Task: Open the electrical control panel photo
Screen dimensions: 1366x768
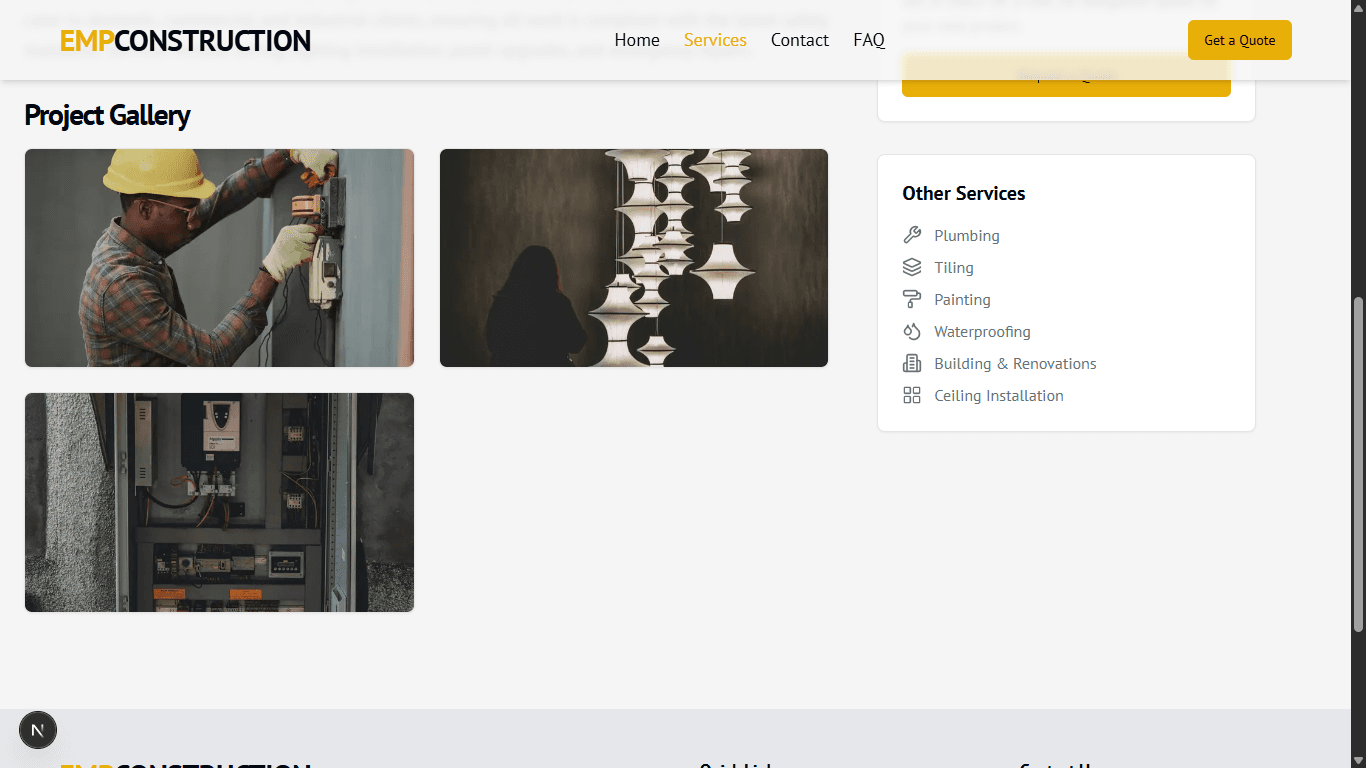Action: (x=219, y=502)
